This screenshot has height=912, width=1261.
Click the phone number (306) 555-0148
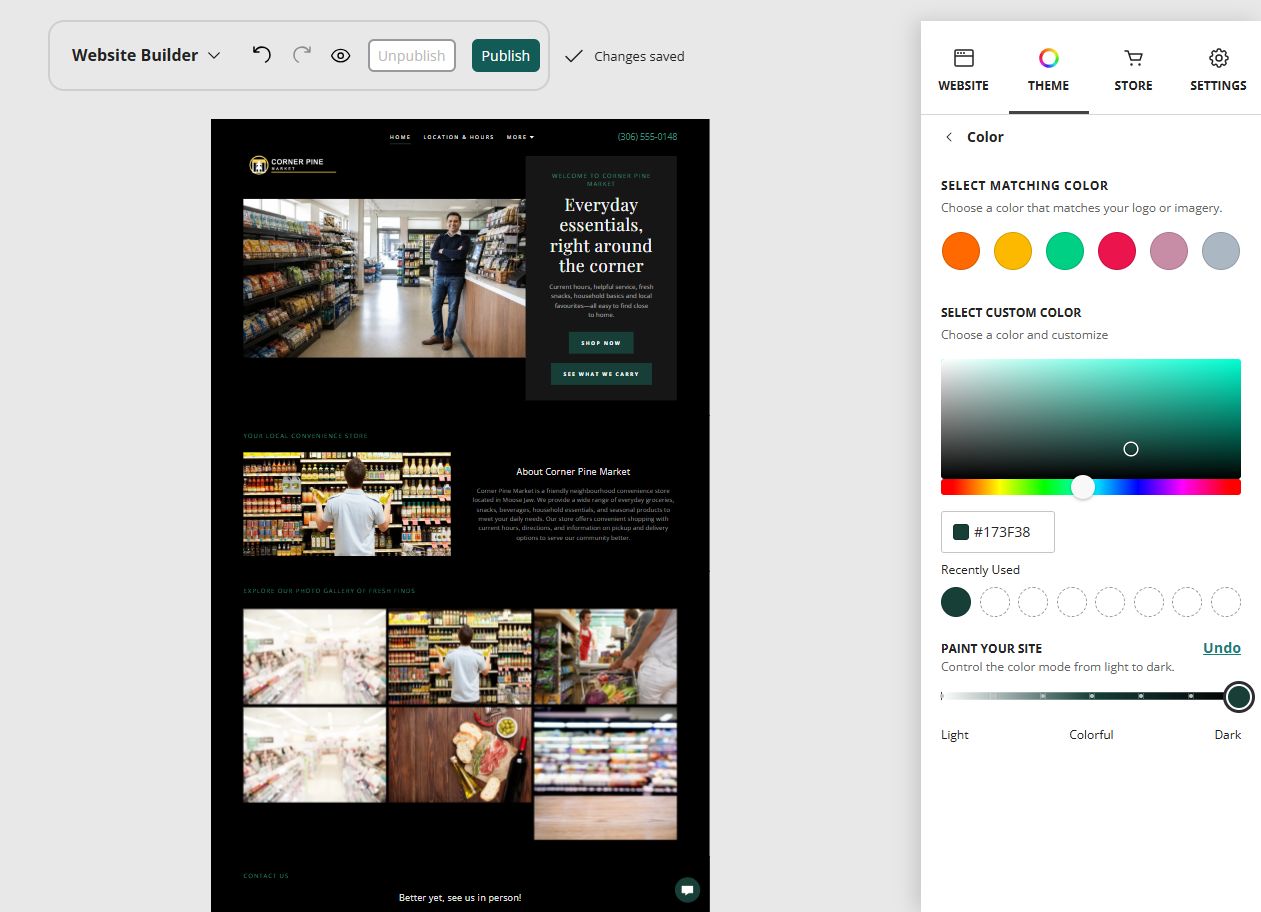(x=647, y=137)
